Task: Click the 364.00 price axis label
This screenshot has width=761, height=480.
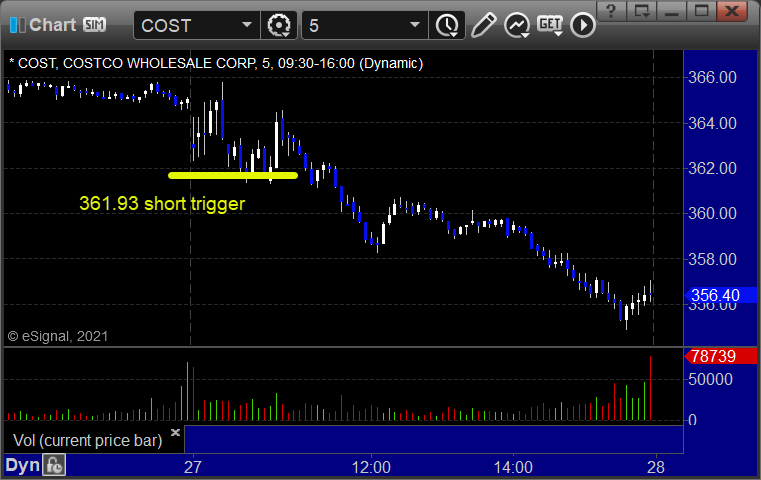Action: point(712,123)
